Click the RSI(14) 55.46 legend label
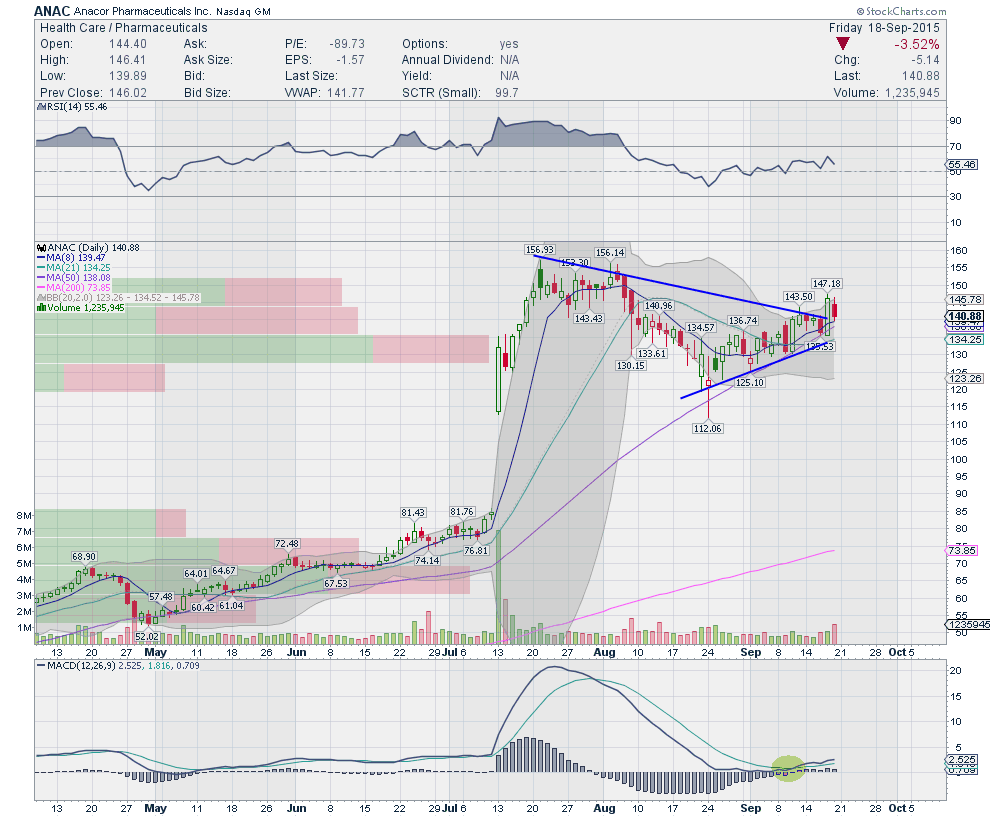This screenshot has height=817, width=990. tap(77, 107)
